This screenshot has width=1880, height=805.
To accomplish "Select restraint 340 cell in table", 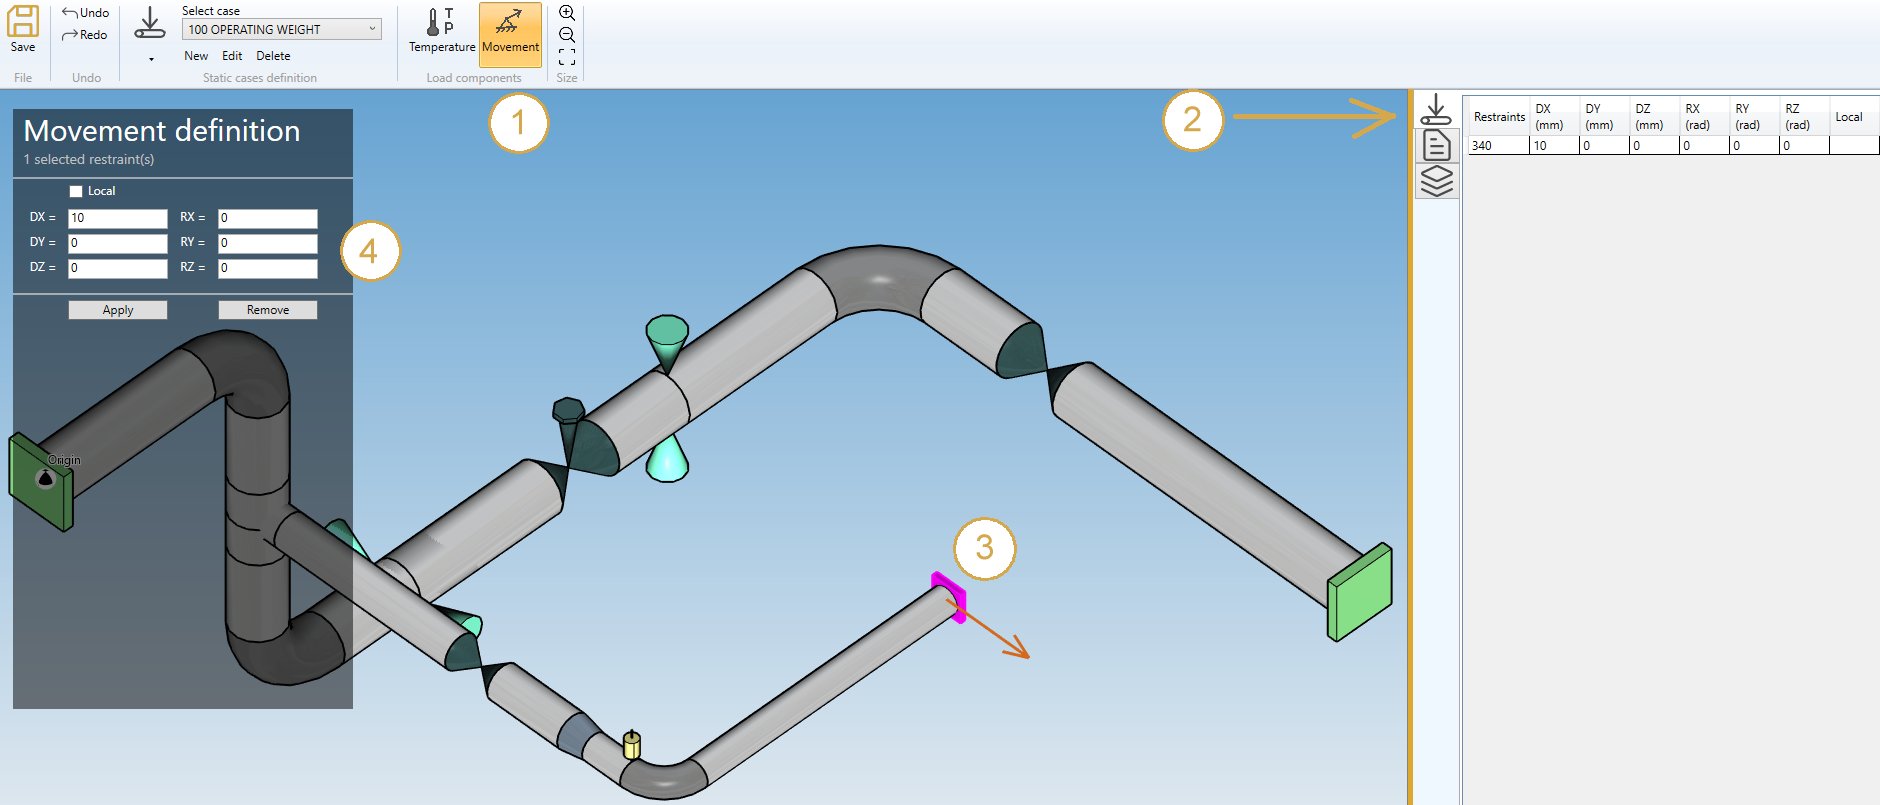I will click(1498, 146).
